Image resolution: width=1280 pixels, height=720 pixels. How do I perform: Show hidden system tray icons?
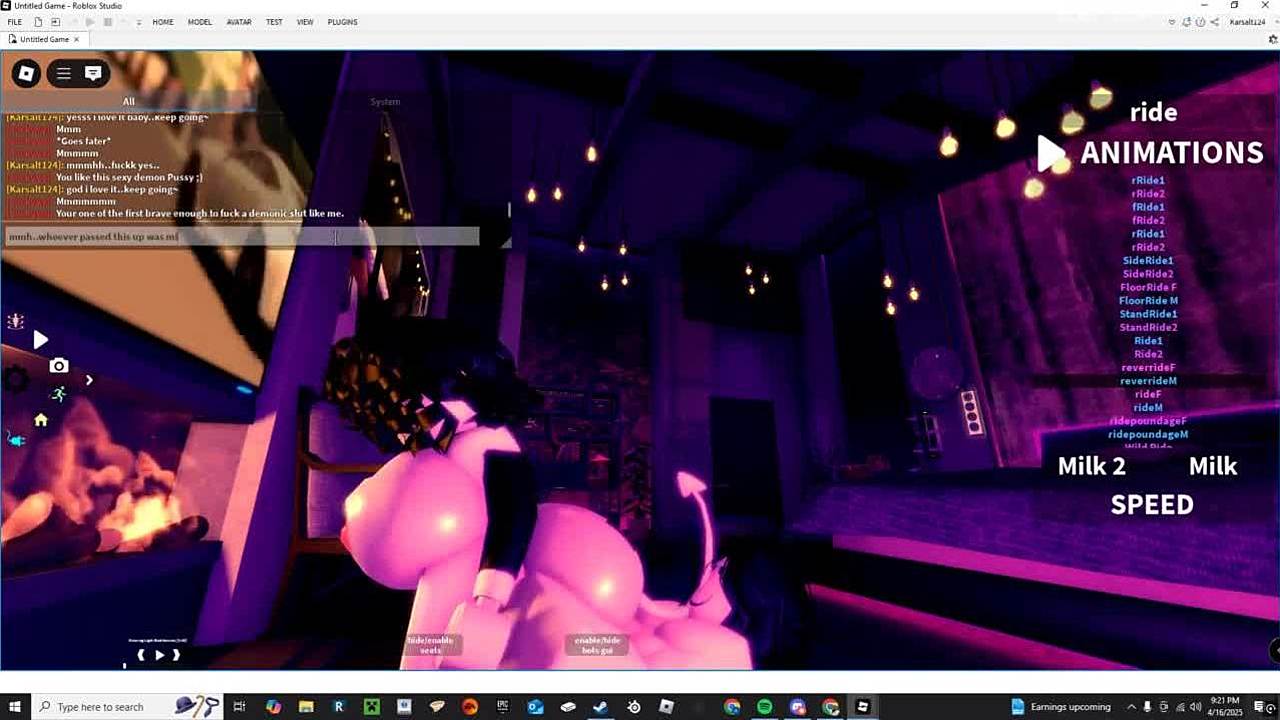point(1131,707)
